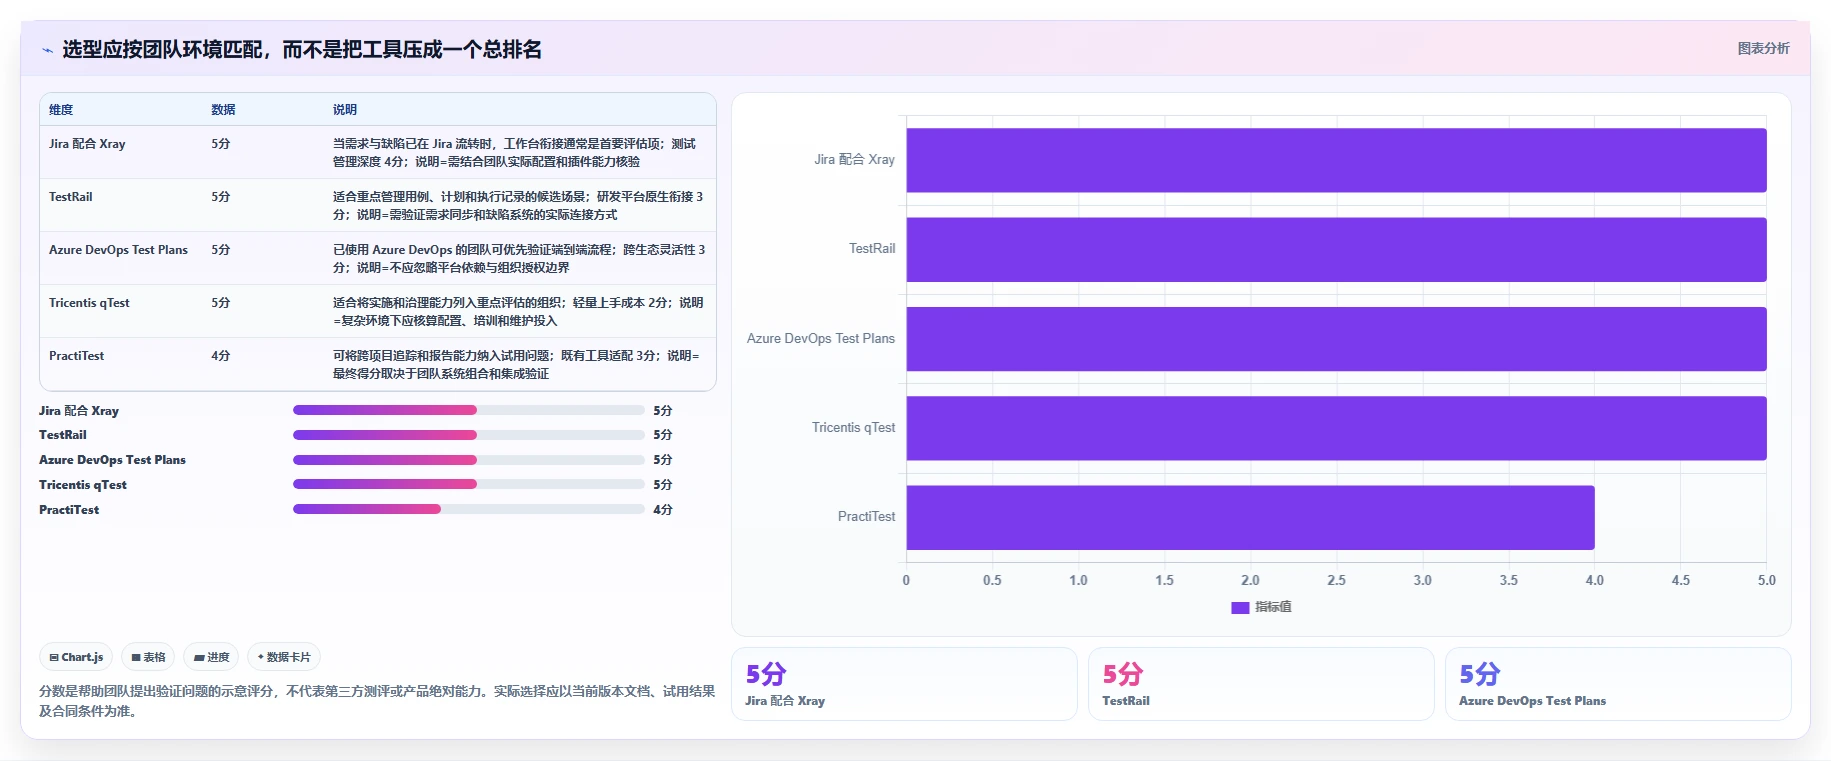Image resolution: width=1831 pixels, height=761 pixels.
Task: Click the Jira 配合 Xray progress bar
Action: [469, 410]
